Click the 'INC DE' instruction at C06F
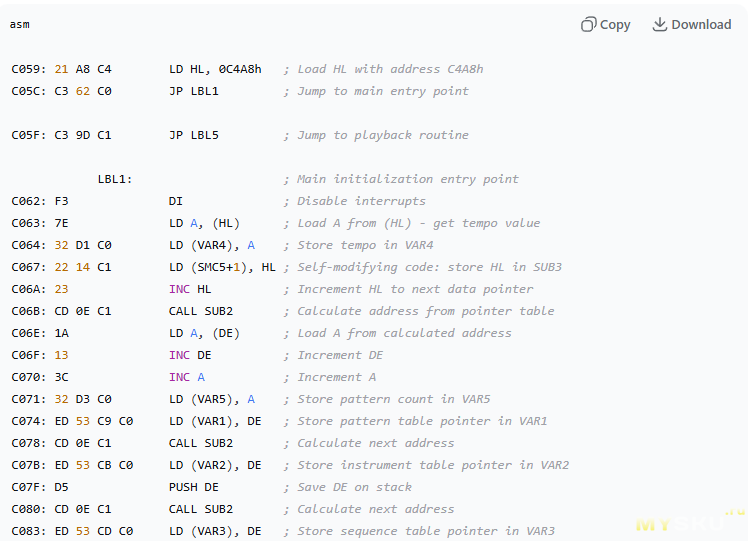This screenshot has width=755, height=541. (189, 355)
